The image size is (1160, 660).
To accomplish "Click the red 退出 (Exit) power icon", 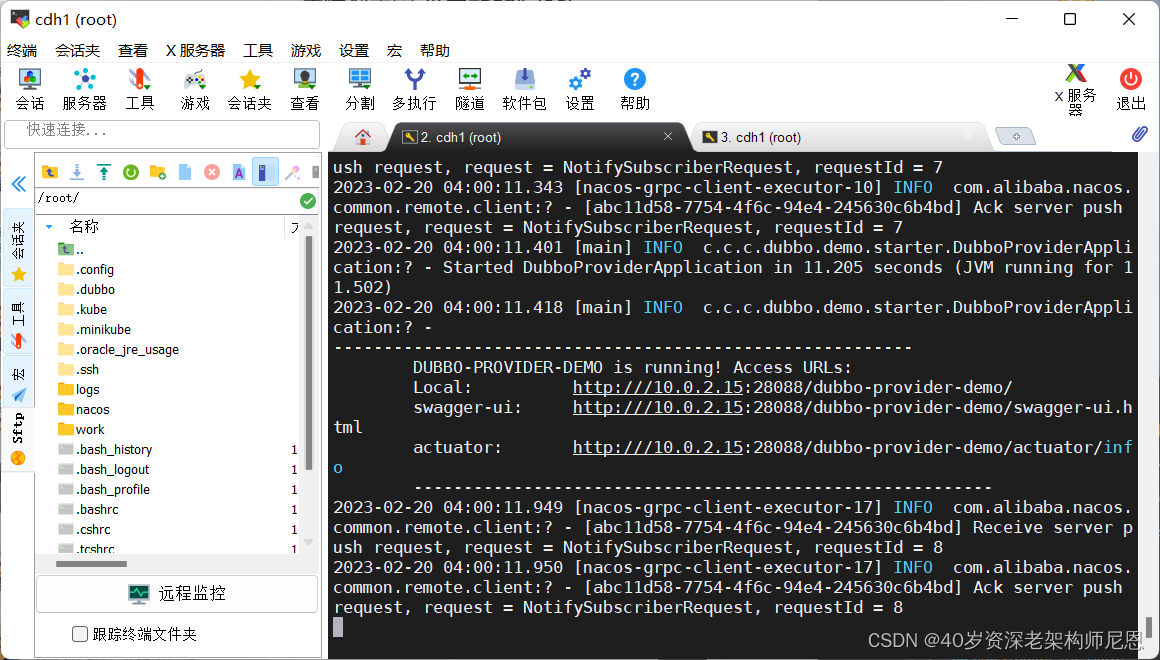I will coord(1130,89).
